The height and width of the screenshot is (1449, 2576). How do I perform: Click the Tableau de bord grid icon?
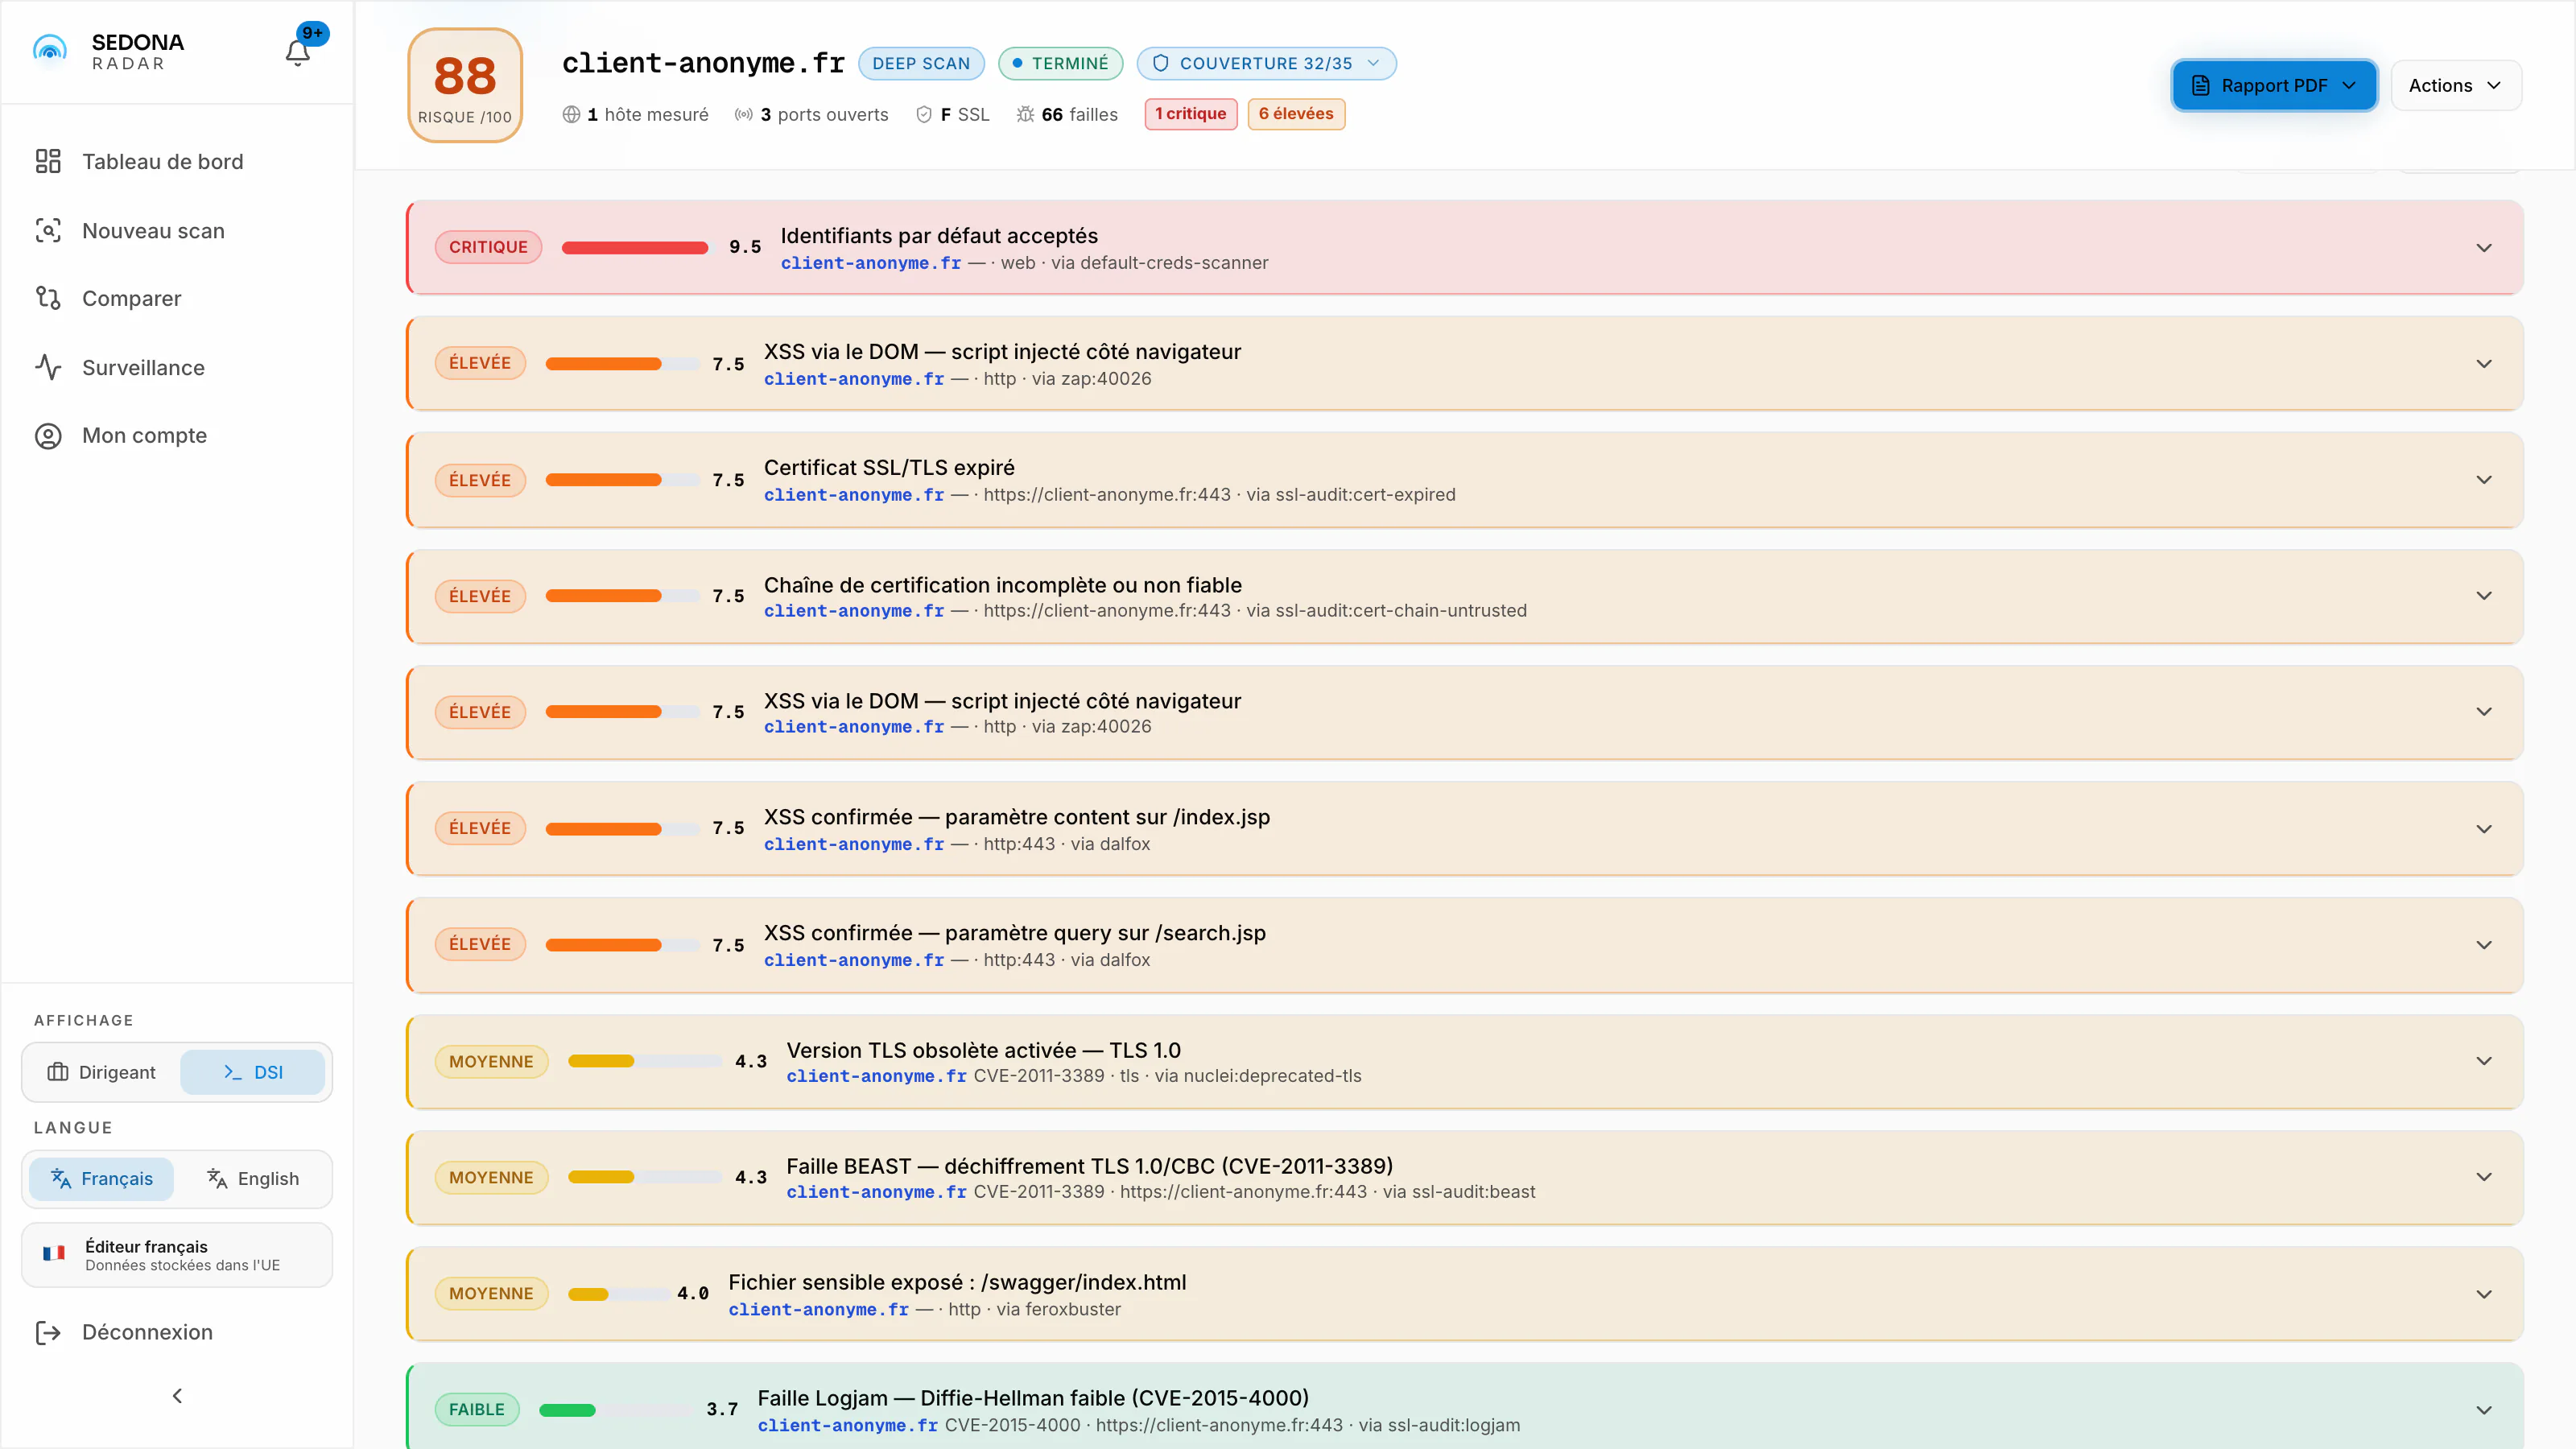coord(48,161)
